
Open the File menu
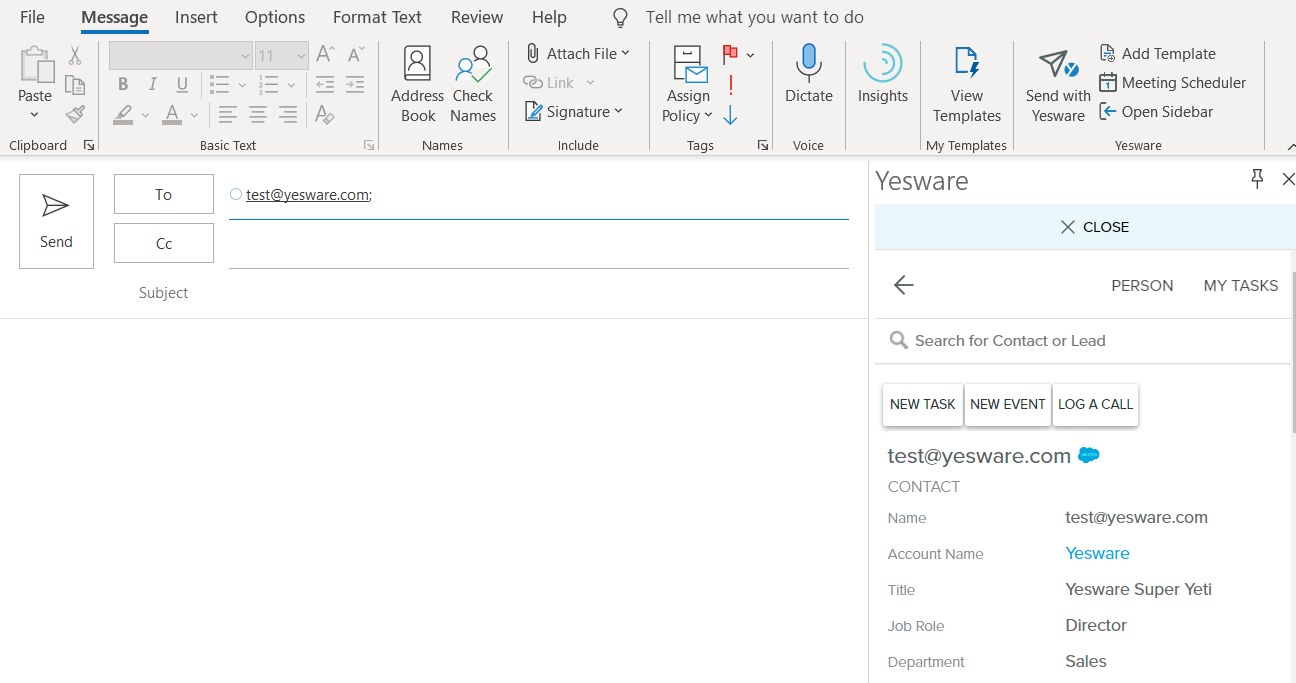32,17
